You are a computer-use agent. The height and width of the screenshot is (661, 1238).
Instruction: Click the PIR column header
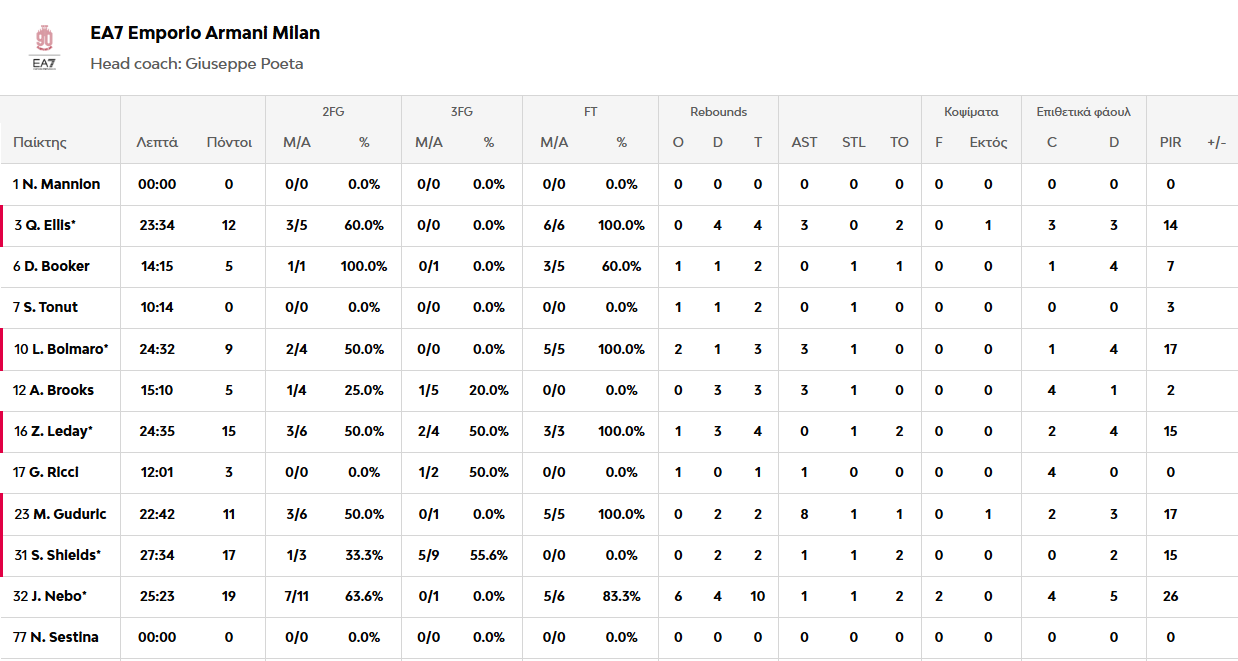1170,142
